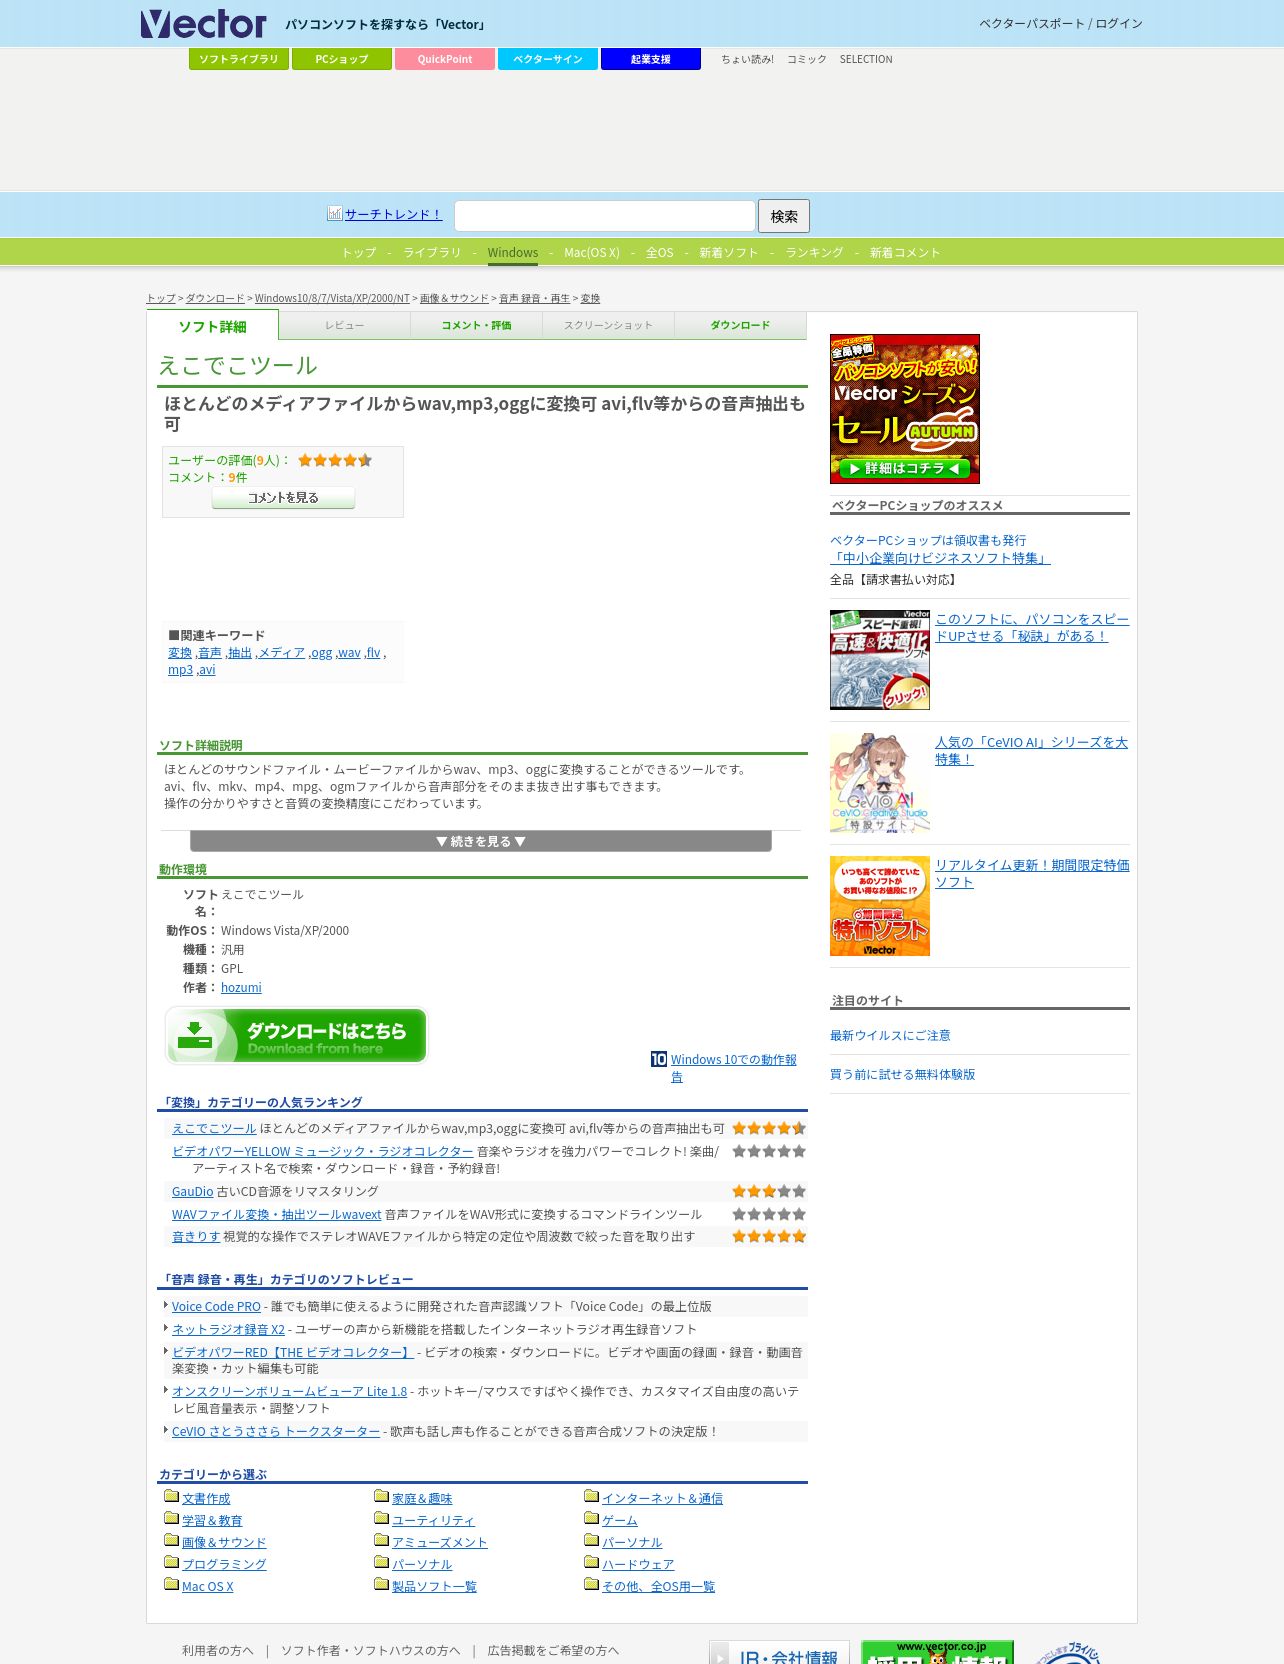Open 中小企業向けビジネスソフト特集 link
The width and height of the screenshot is (1284, 1664).
(940, 558)
